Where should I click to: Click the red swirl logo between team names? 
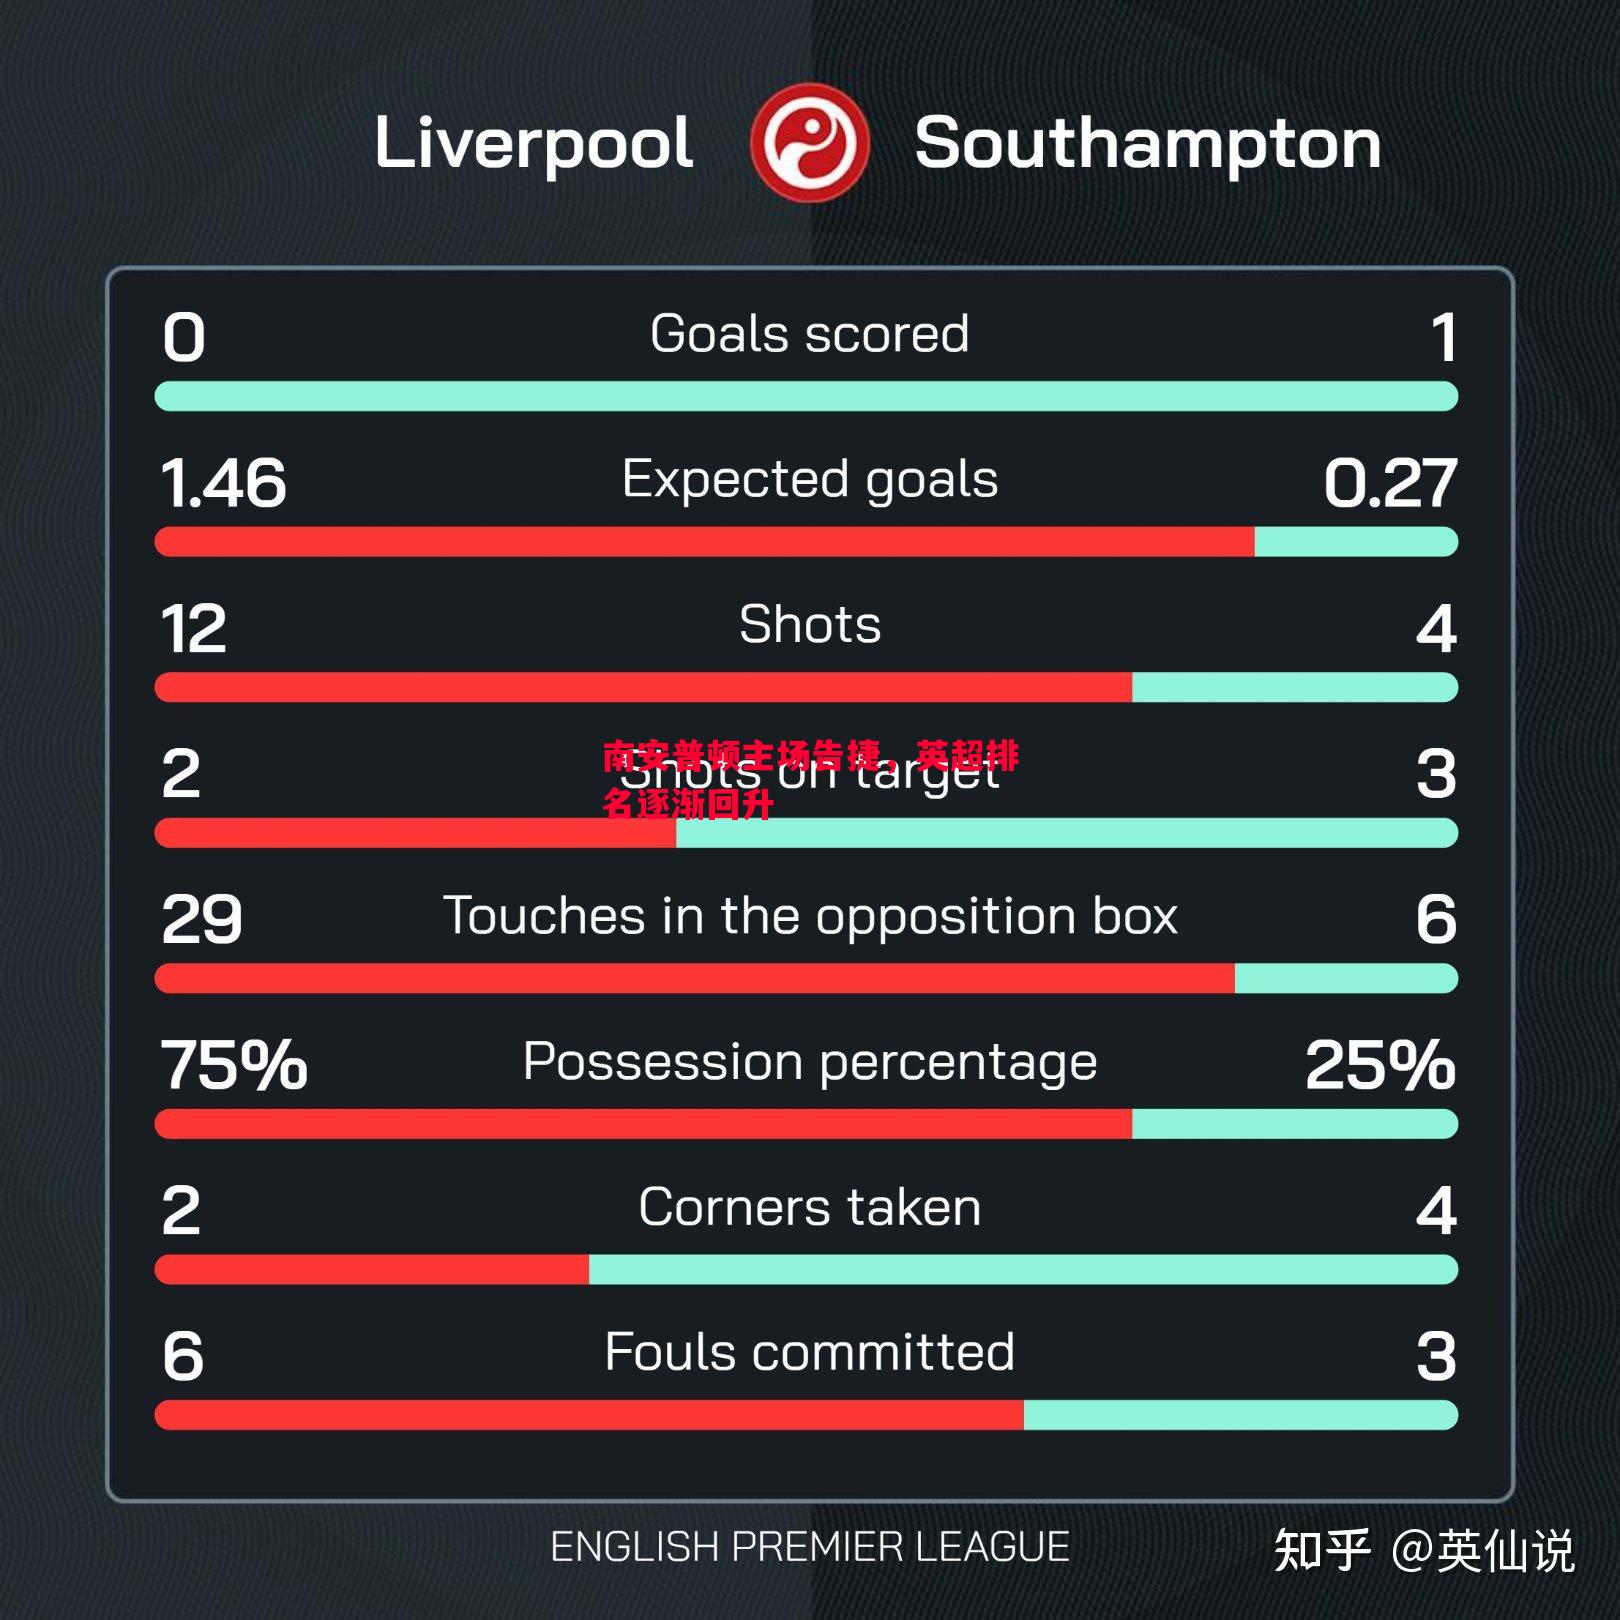point(809,143)
